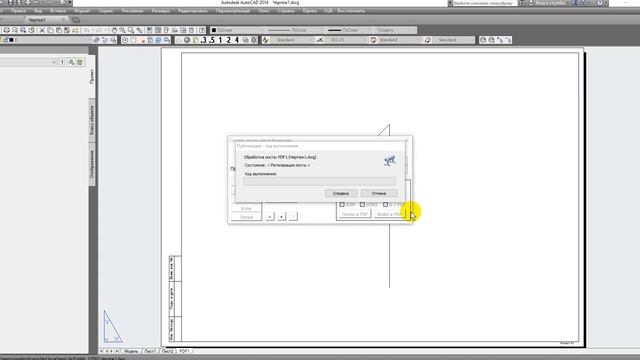The height and width of the screenshot is (360, 640).
Task: Open the ISO-25 dimension style dropdown
Action: click(346, 40)
